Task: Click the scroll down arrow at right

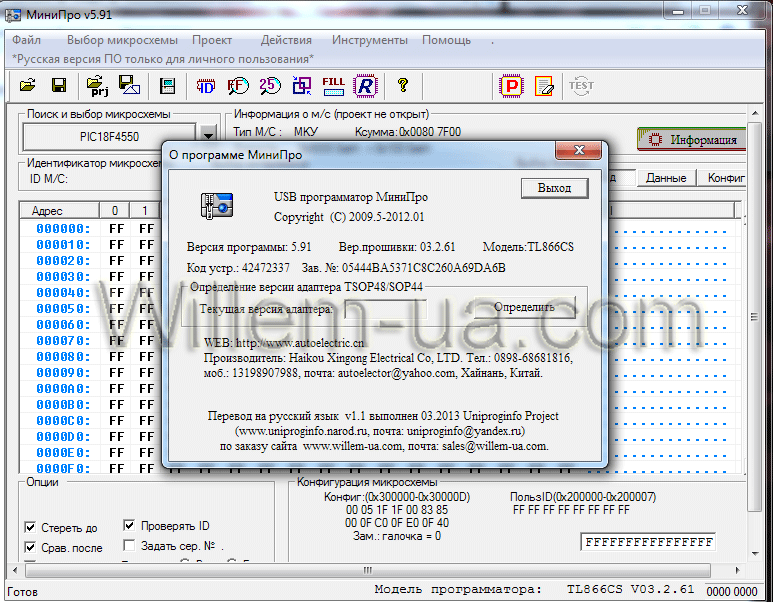Action: 755,553
